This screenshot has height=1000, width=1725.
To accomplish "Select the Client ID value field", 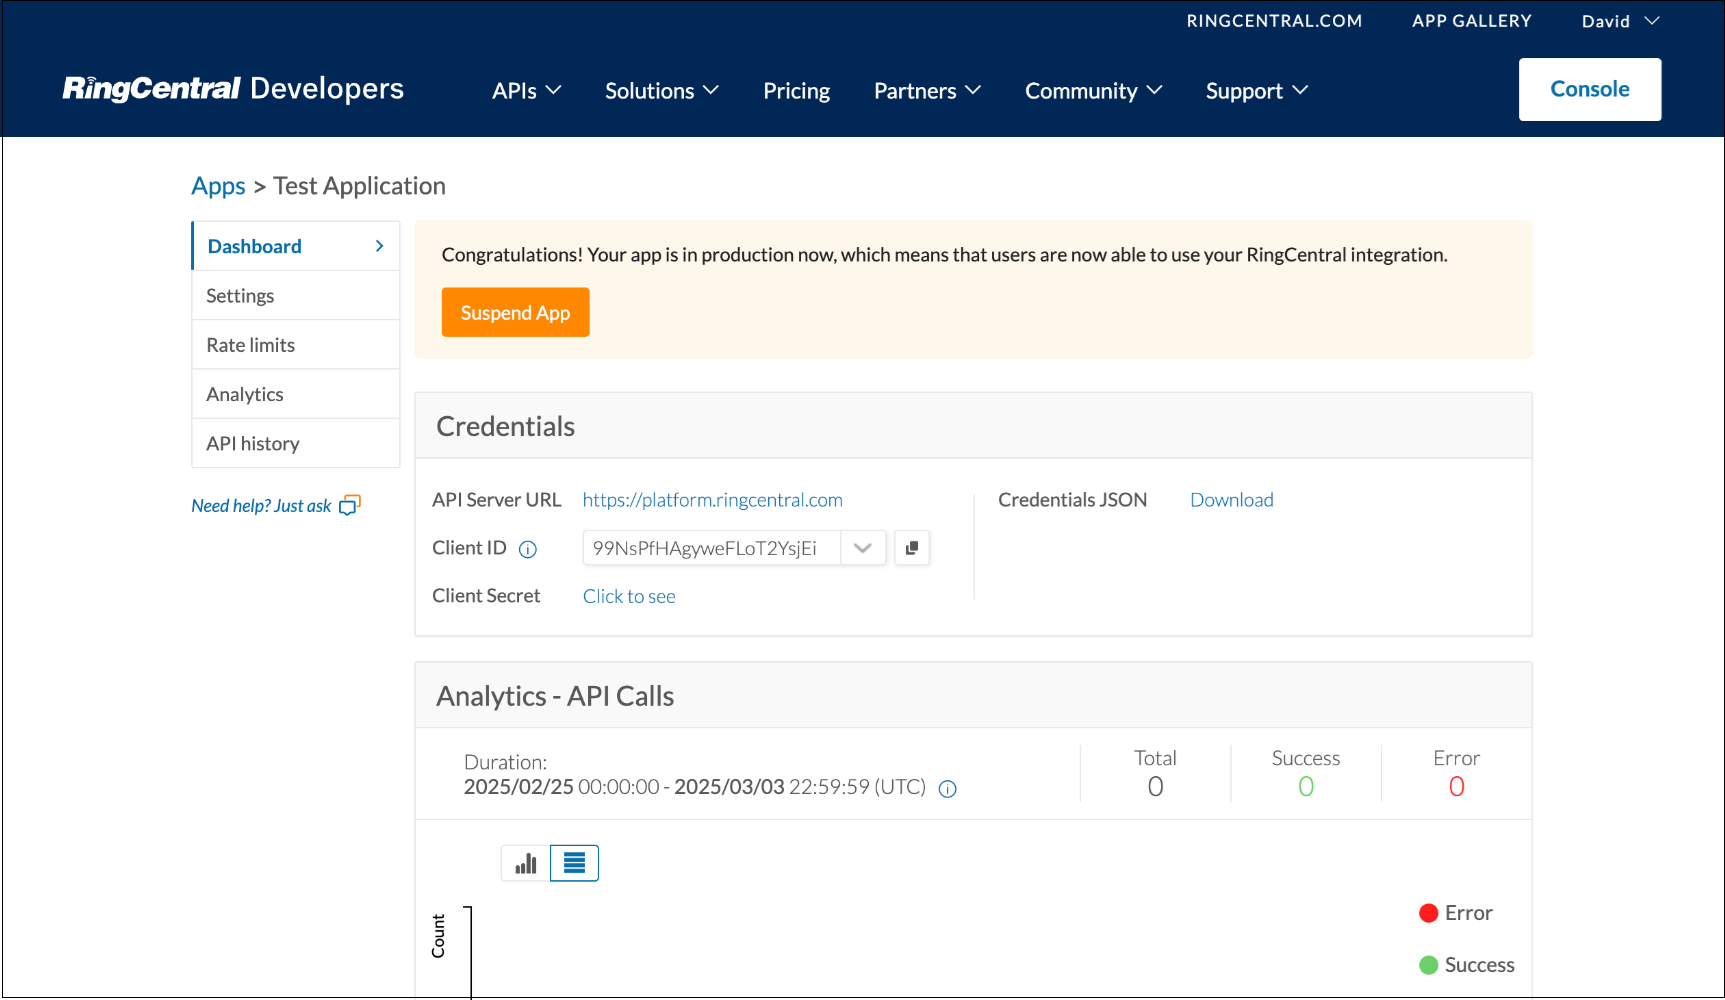I will 712,548.
